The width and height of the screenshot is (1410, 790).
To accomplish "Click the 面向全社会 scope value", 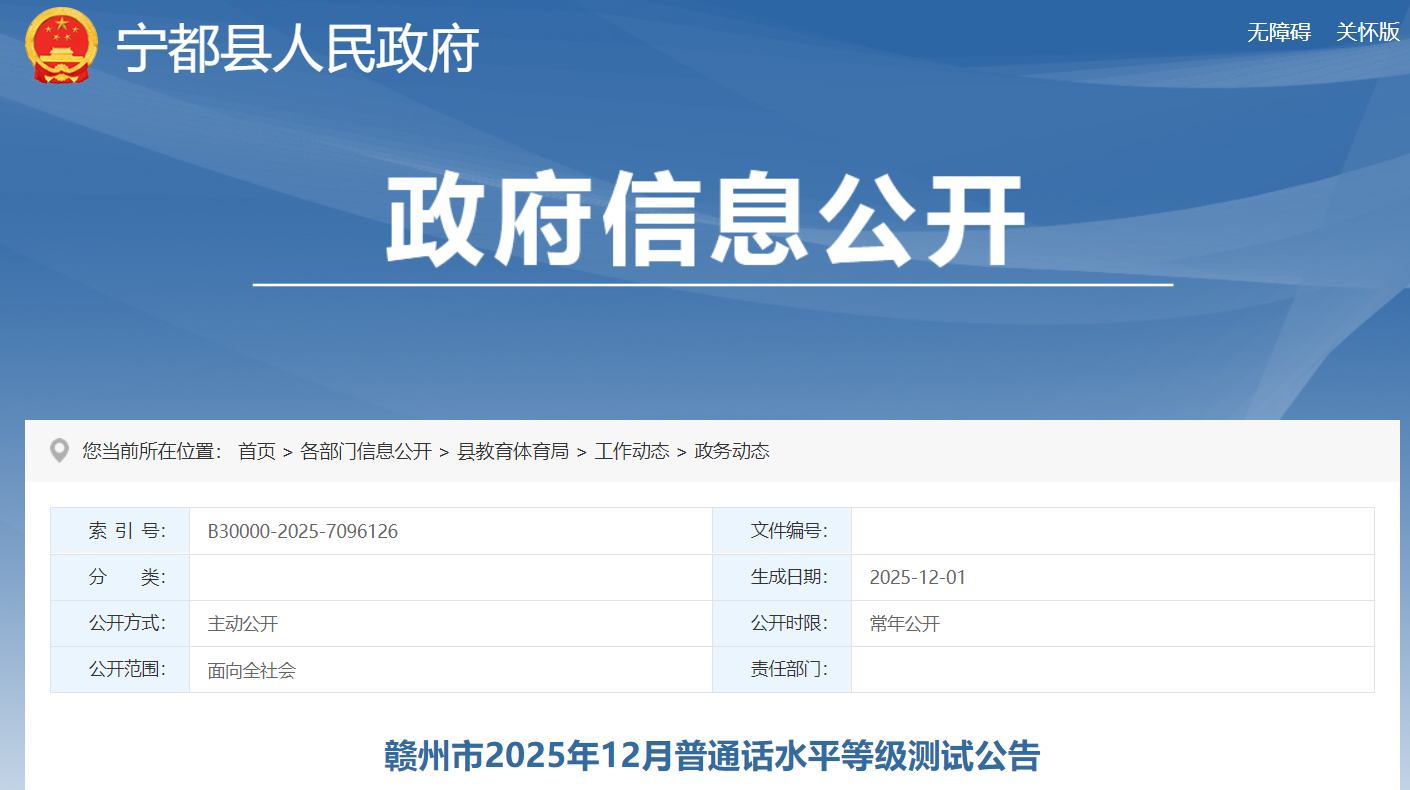I will click(x=252, y=670).
